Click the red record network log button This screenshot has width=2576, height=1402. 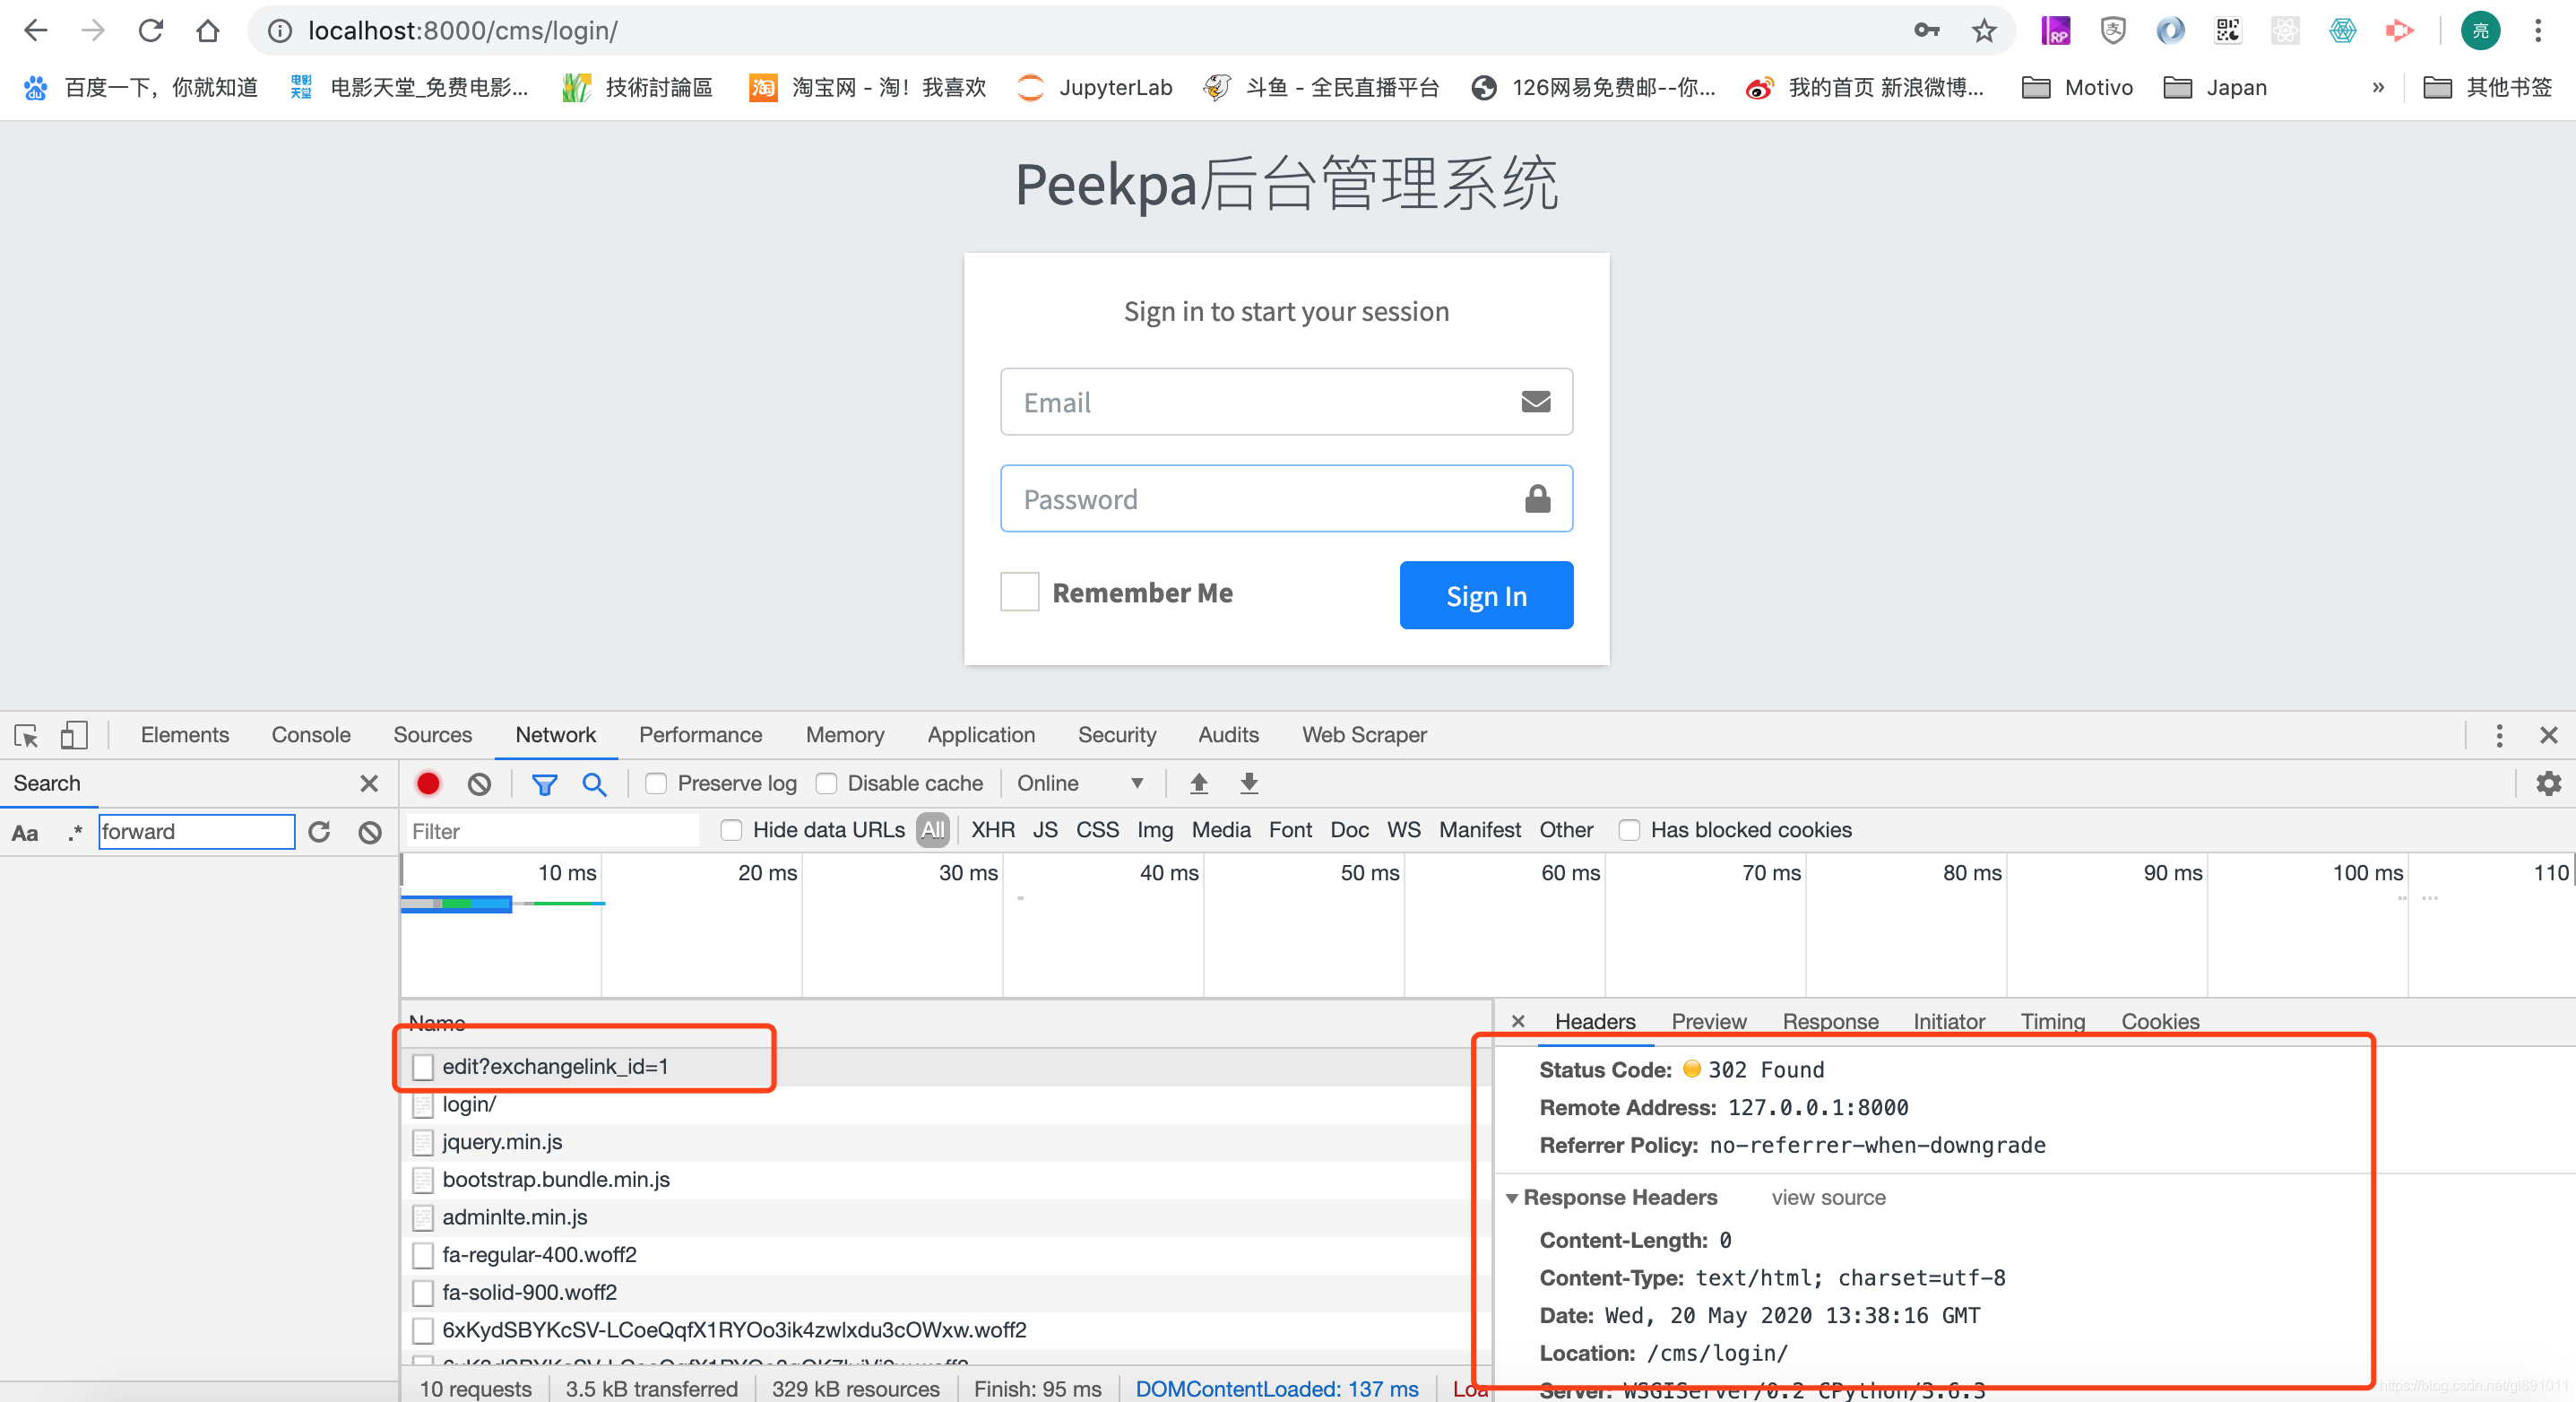coord(428,783)
